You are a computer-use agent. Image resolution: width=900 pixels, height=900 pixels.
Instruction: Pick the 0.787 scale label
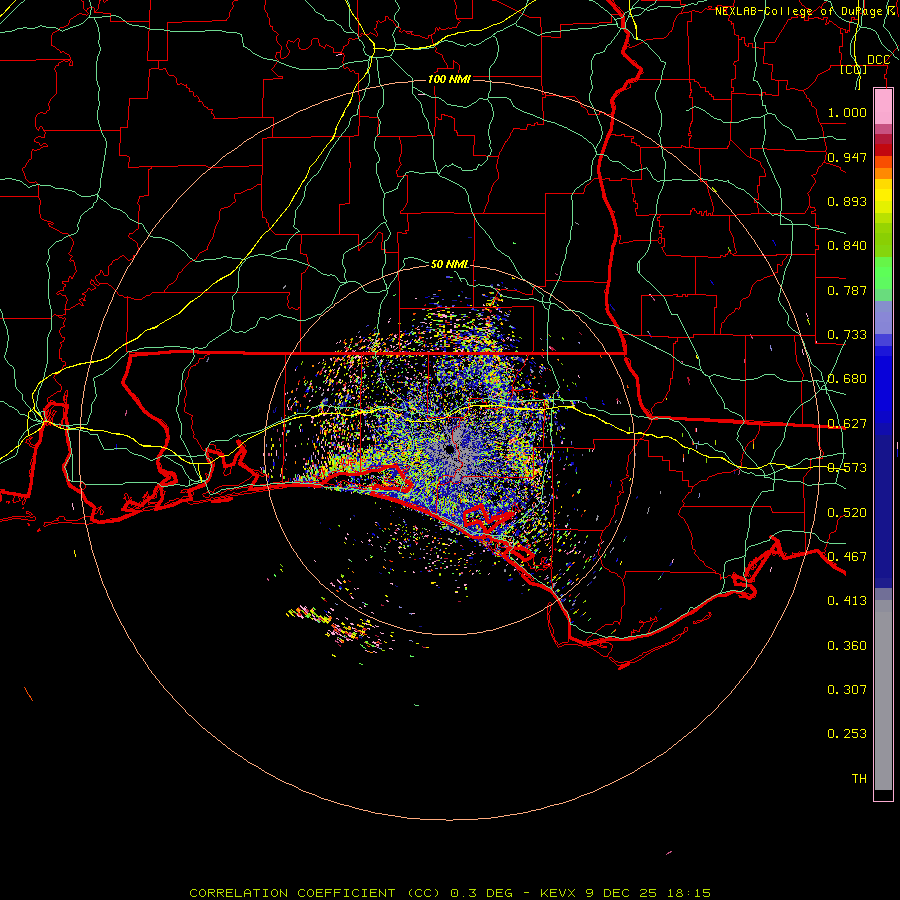pos(847,290)
